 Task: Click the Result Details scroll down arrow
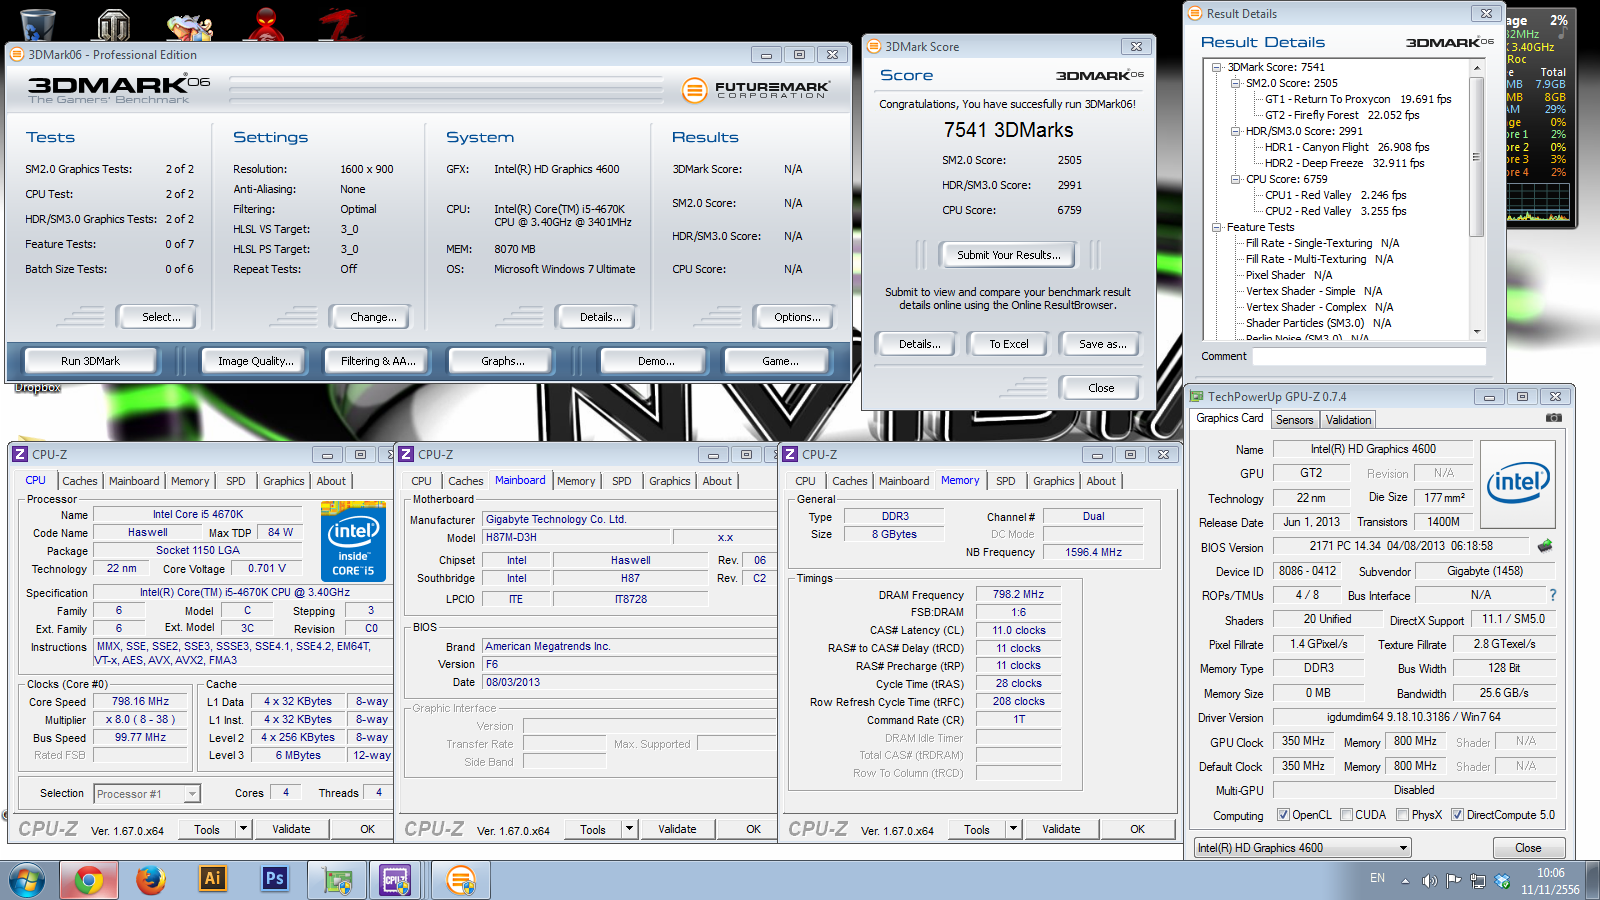pos(1476,331)
